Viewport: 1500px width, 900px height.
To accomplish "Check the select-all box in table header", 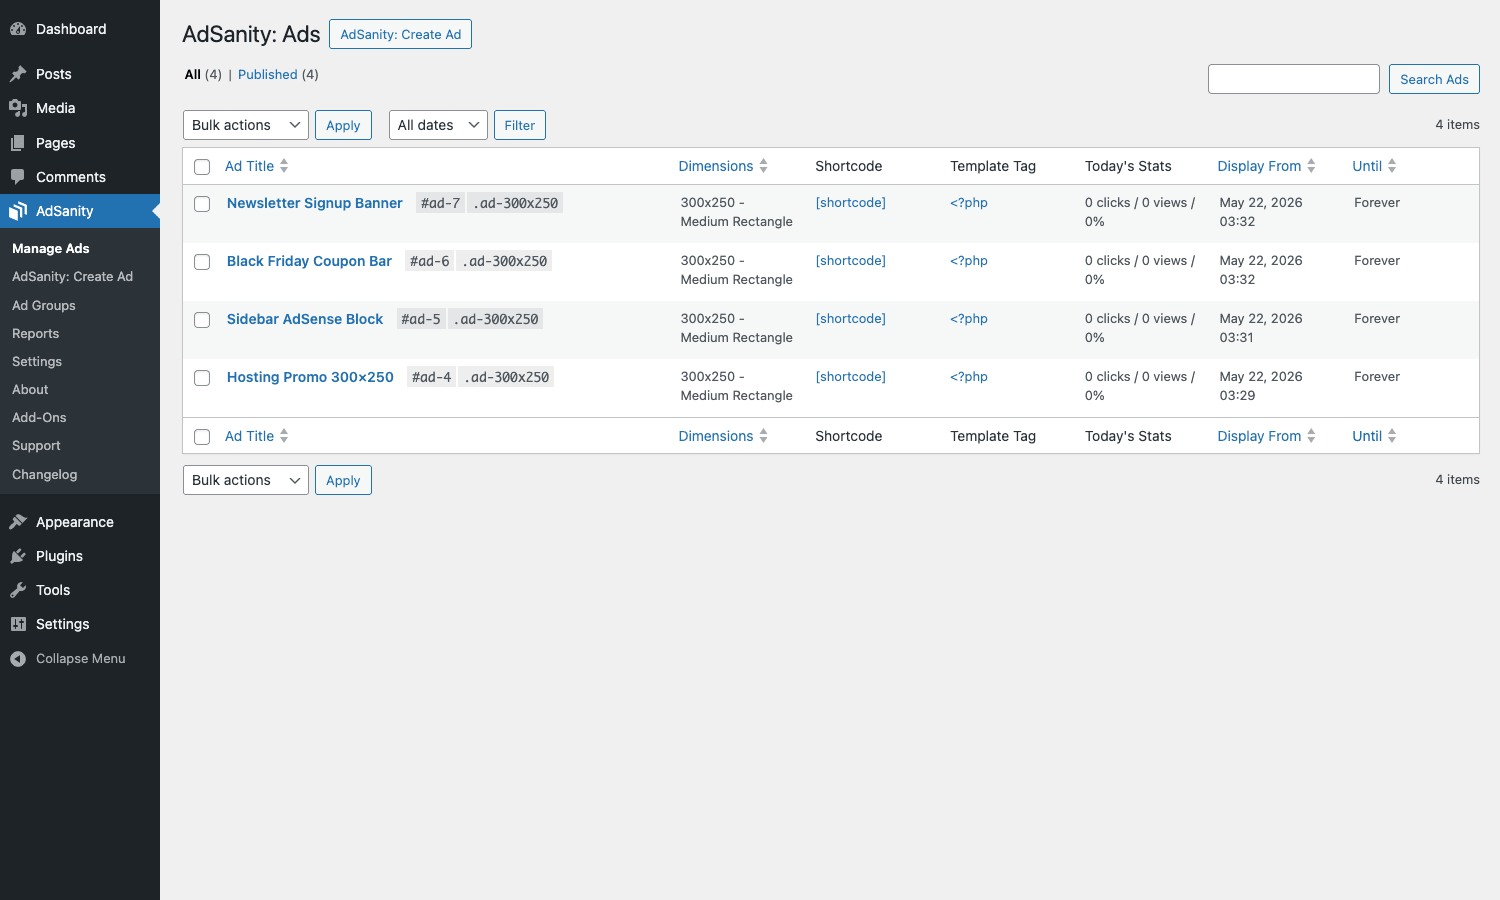I will click(x=202, y=167).
